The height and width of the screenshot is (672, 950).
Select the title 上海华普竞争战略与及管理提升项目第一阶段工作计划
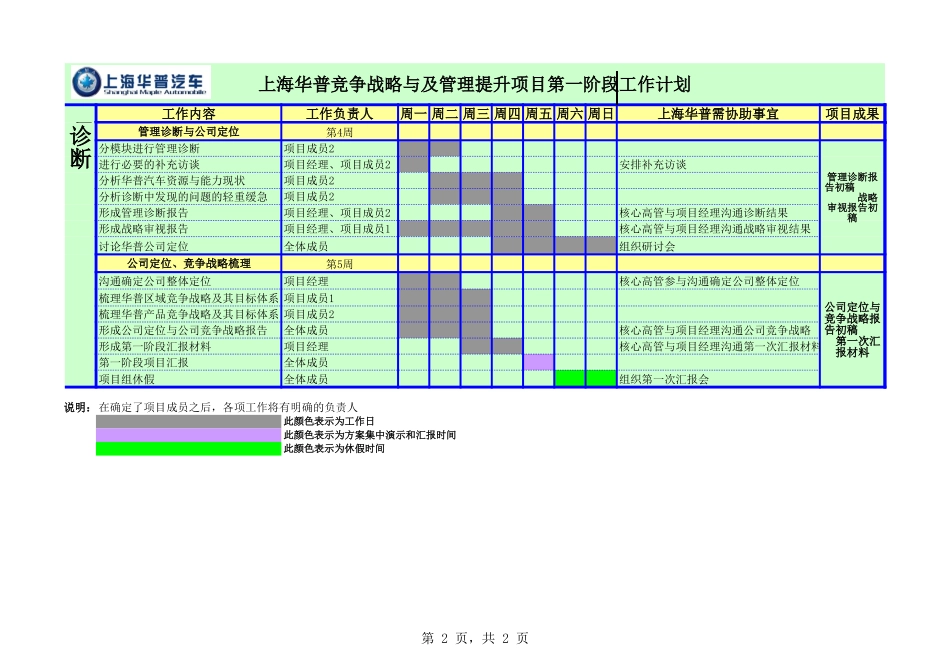[x=474, y=84]
